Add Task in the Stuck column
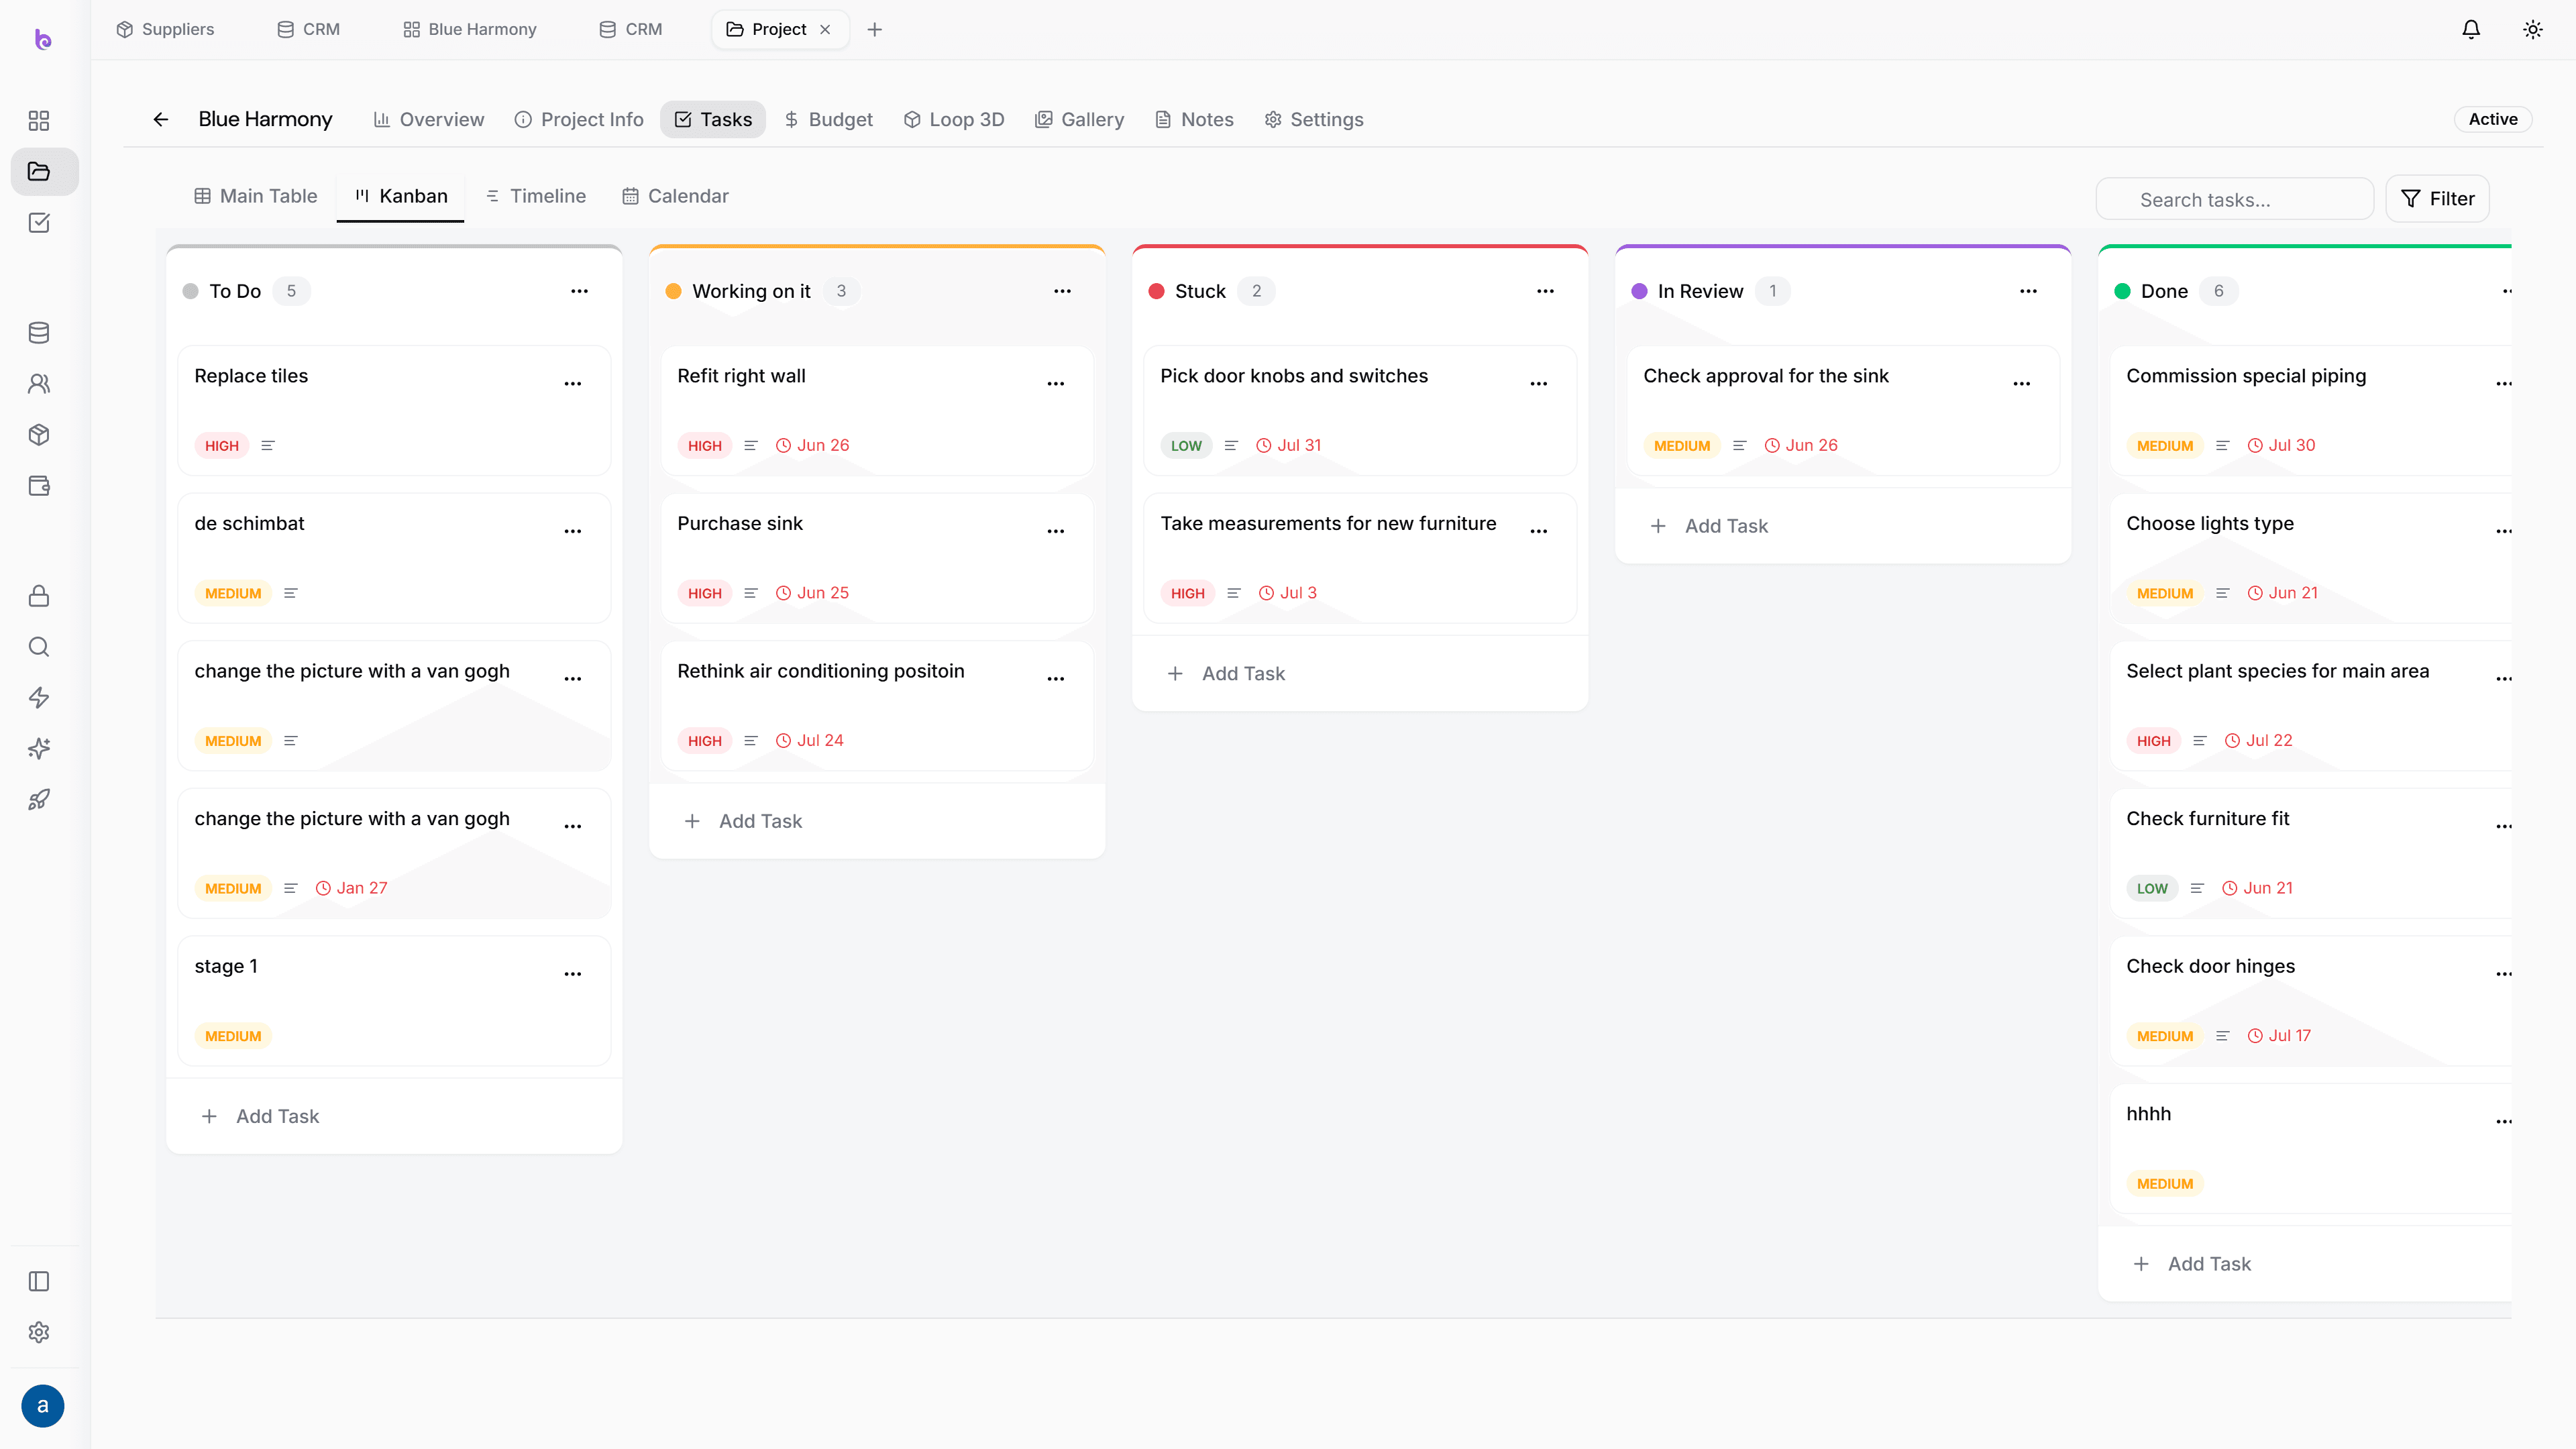 (1226, 674)
